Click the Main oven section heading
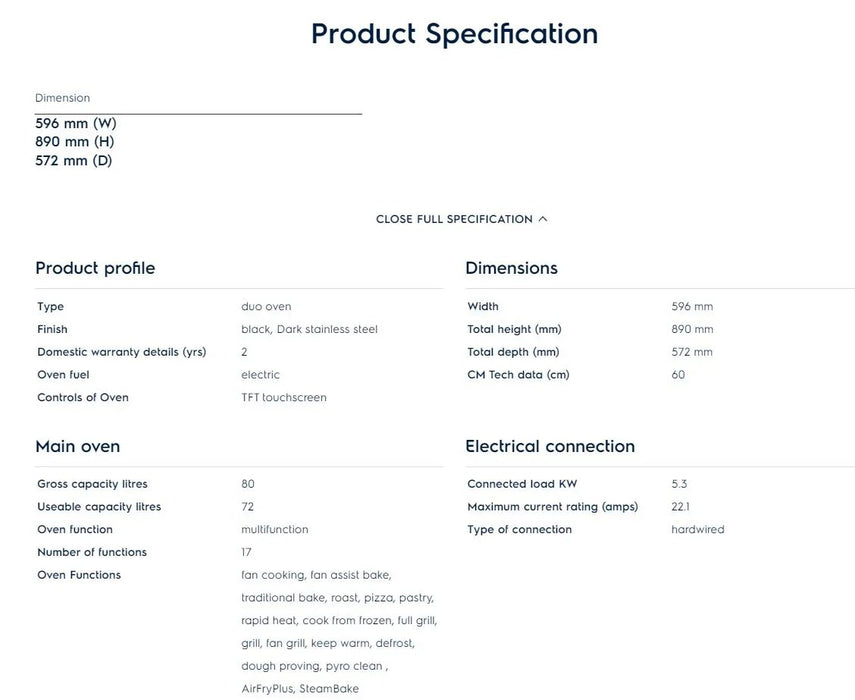Viewport: 855px width, 700px height. (x=77, y=446)
